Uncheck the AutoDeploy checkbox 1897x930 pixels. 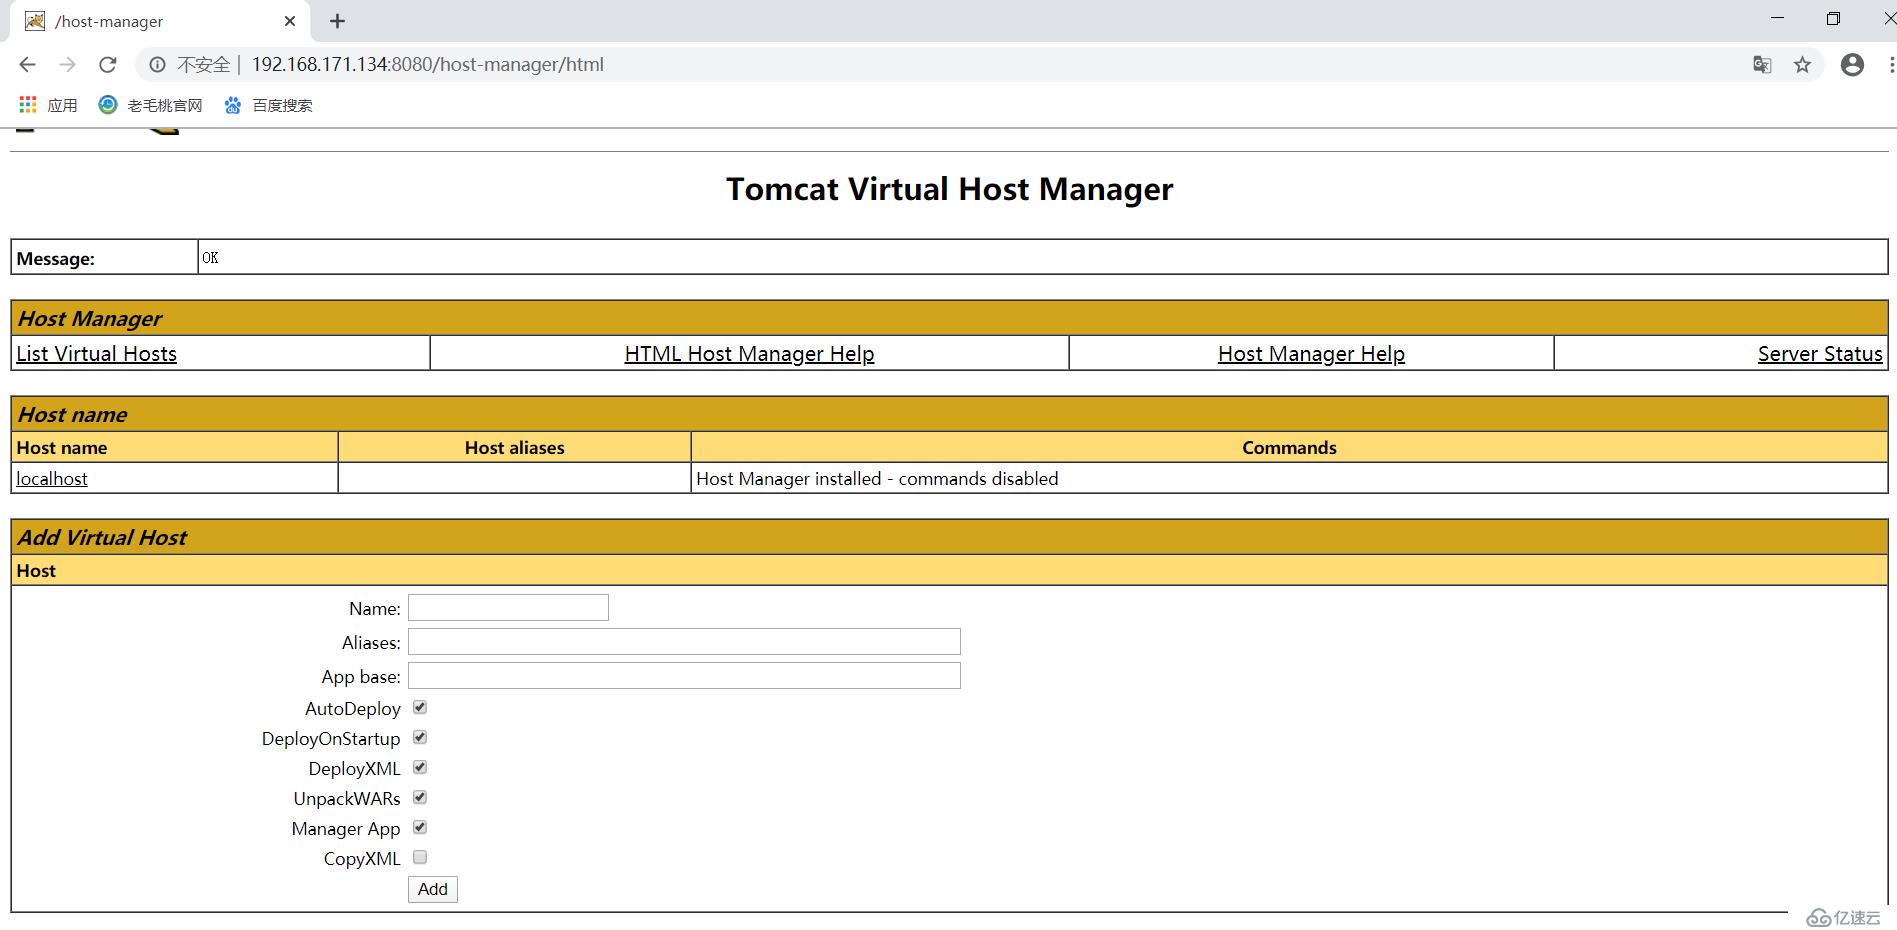(420, 707)
